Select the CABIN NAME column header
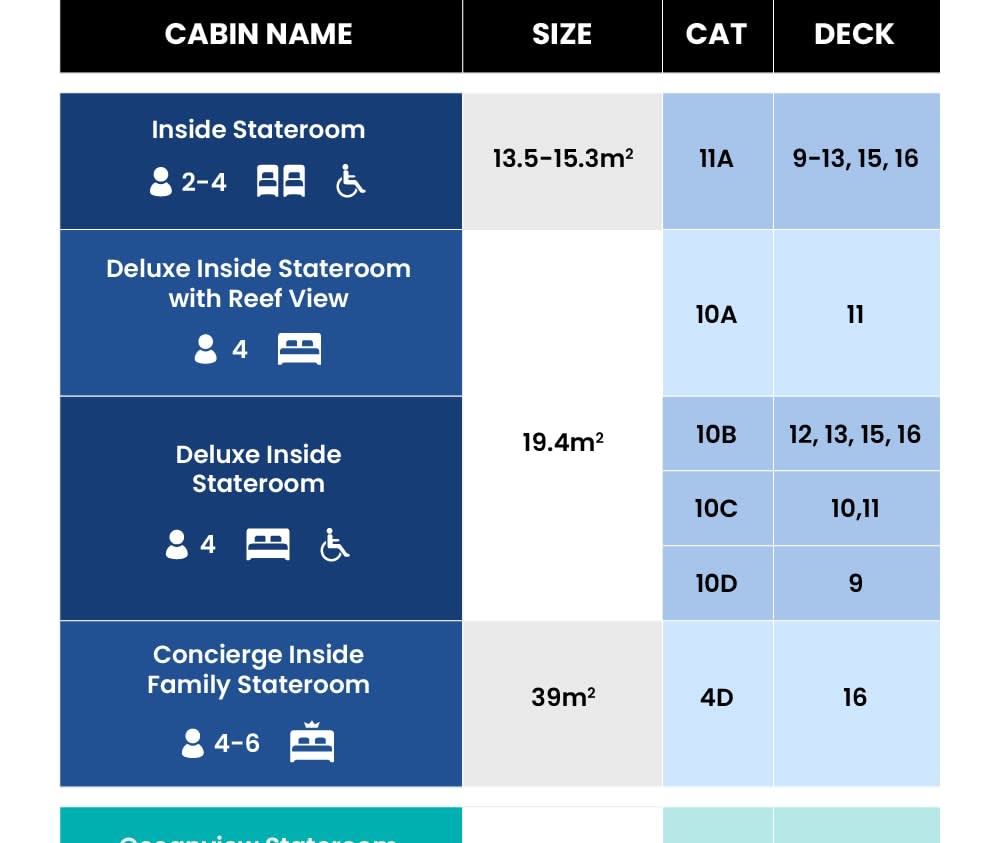Viewport: 1001px width, 843px height. coord(259,34)
